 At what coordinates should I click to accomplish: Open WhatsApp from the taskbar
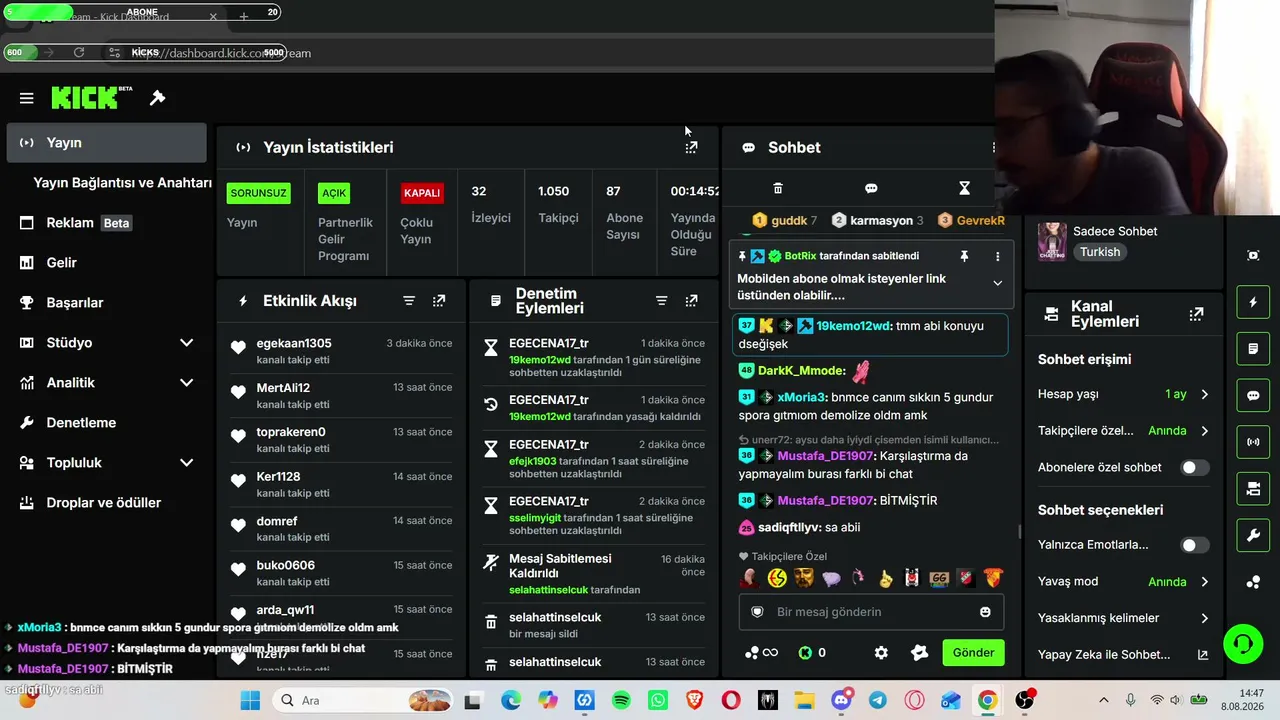(658, 700)
